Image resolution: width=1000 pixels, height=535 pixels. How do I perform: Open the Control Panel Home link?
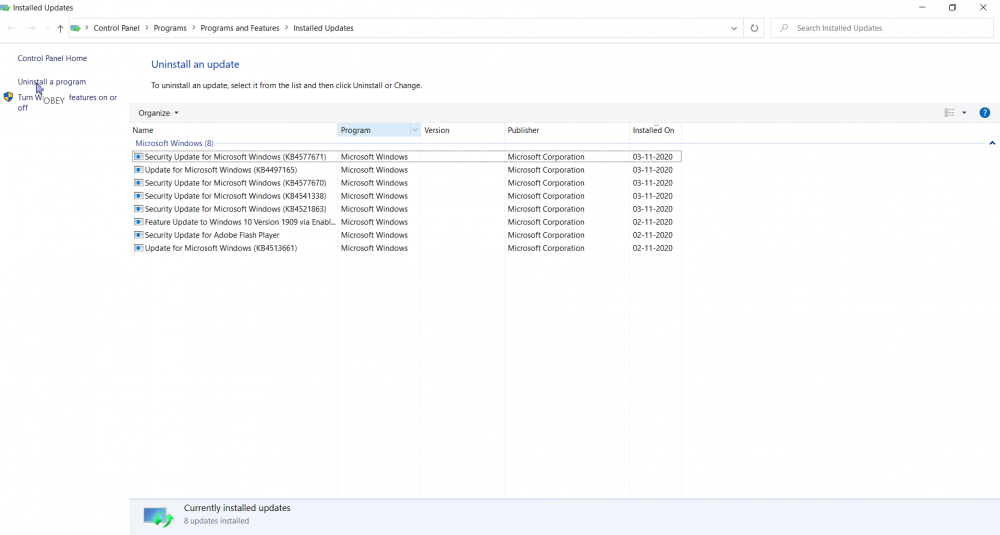52,58
